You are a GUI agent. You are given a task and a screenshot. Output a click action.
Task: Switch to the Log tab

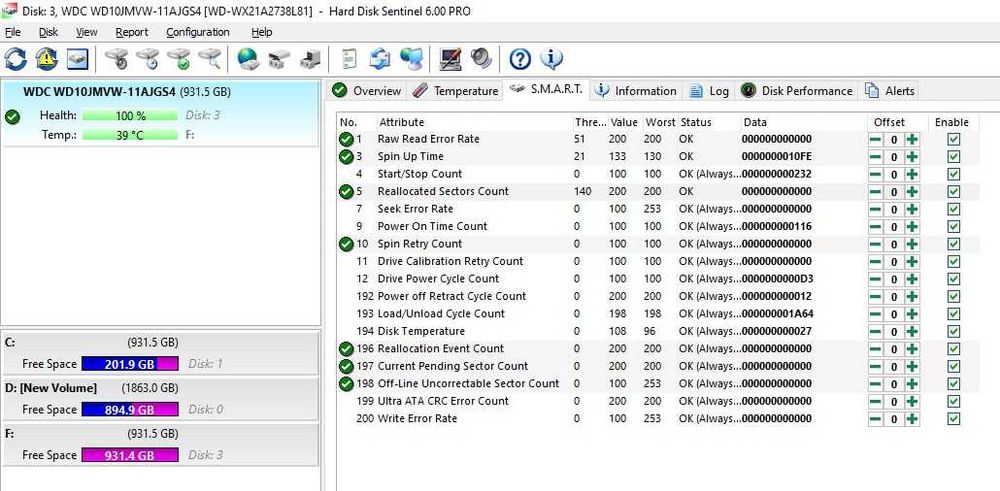pyautogui.click(x=709, y=91)
